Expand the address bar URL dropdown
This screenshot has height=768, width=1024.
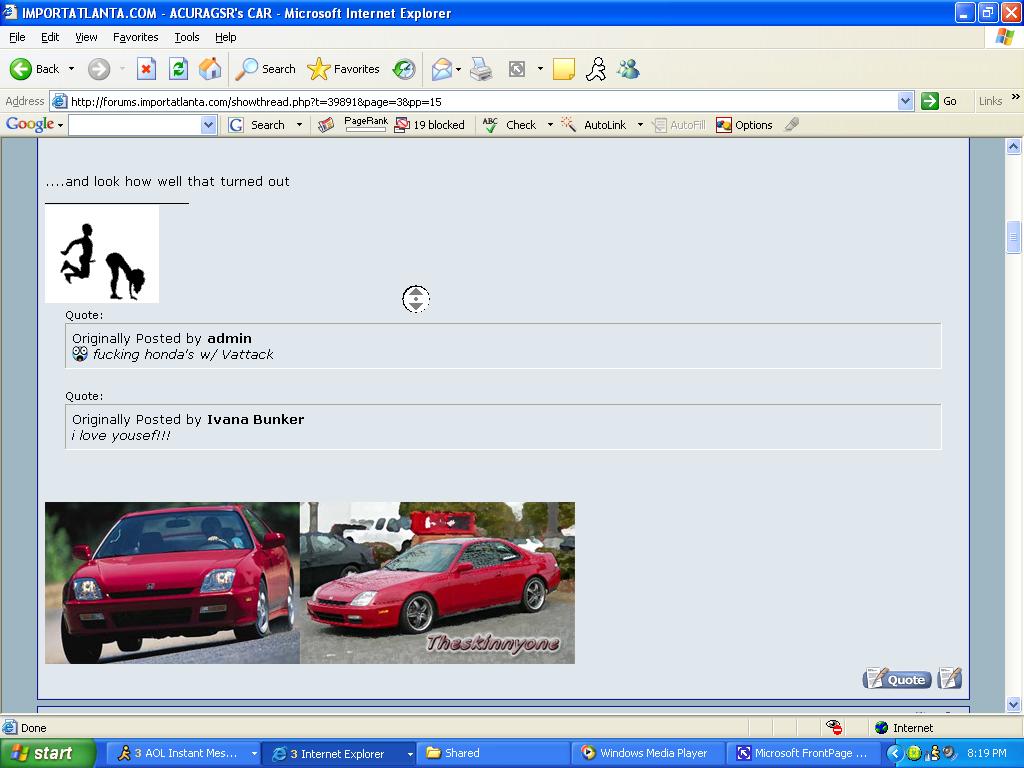point(905,101)
